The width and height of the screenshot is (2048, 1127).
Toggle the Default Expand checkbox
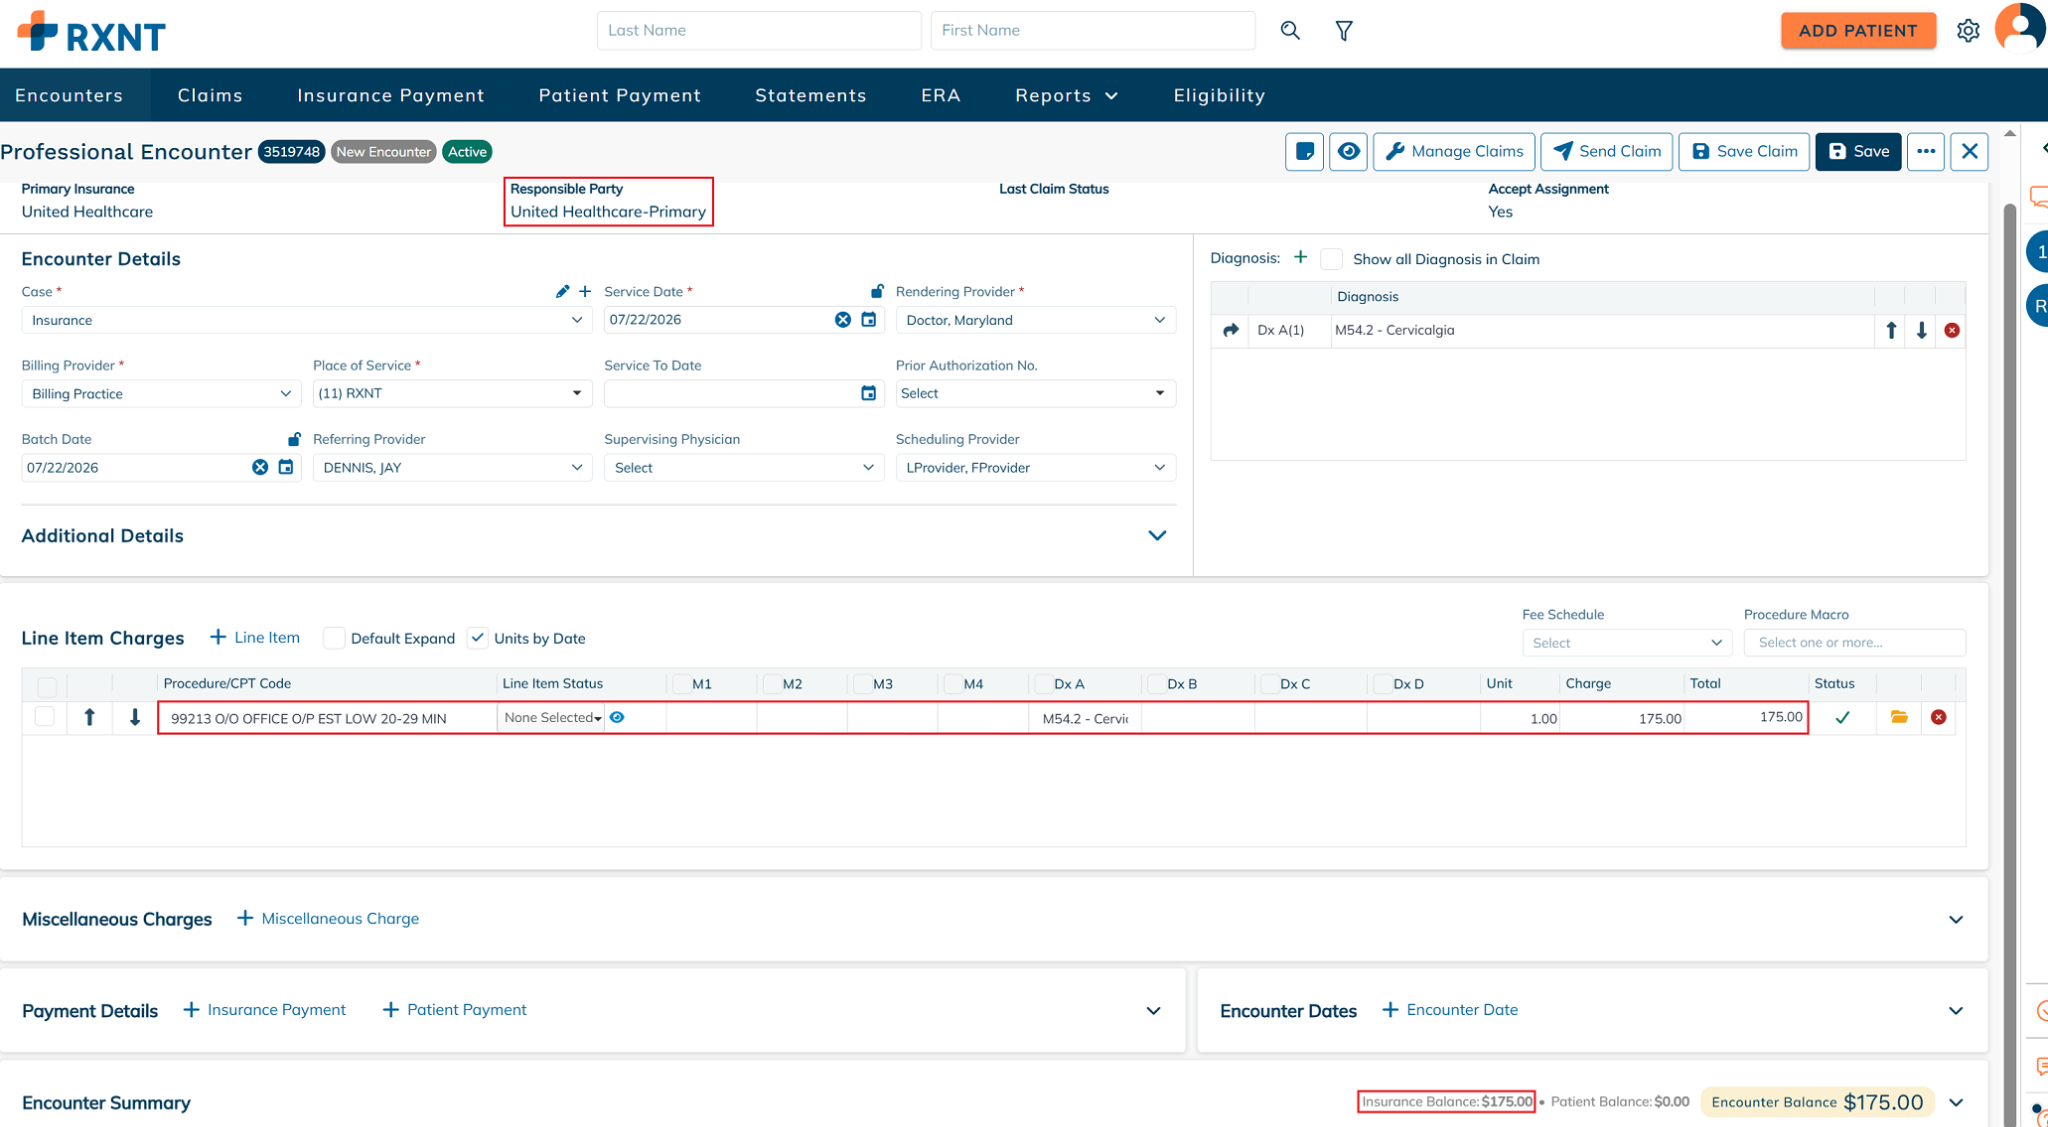coord(335,638)
